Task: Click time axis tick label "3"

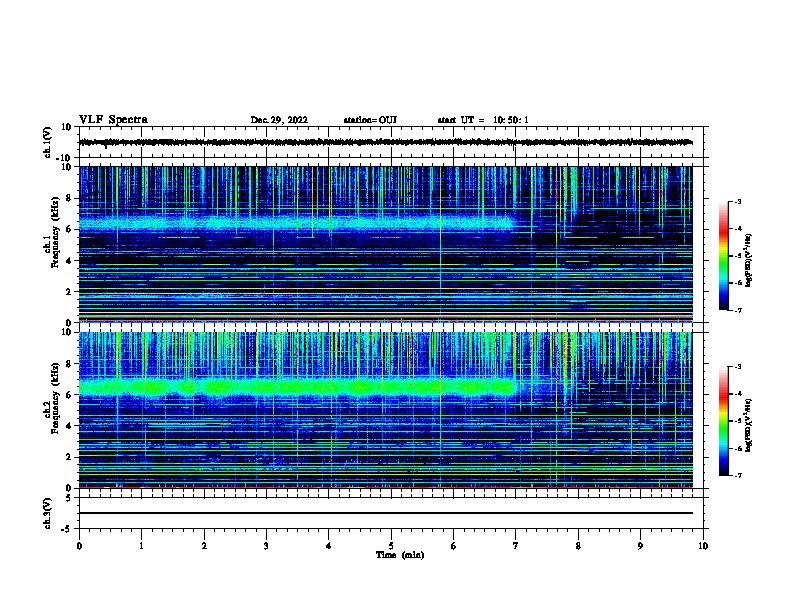Action: [266, 546]
